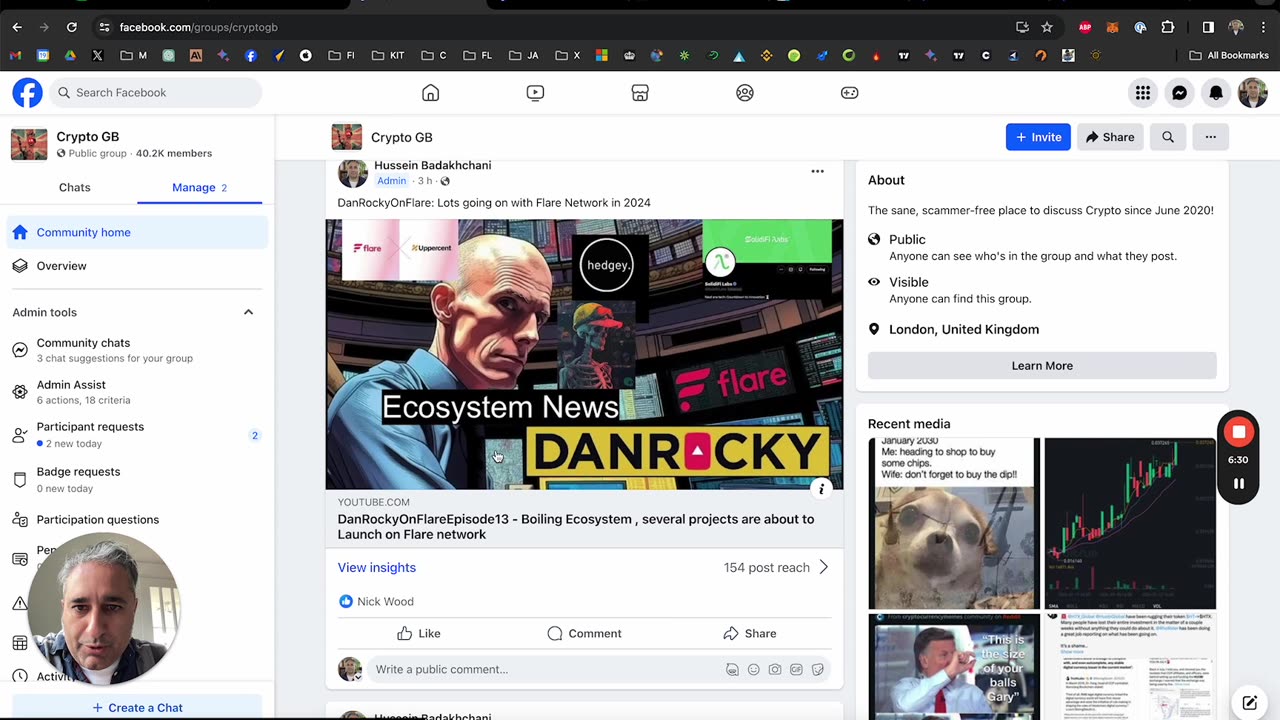Image resolution: width=1280 pixels, height=720 pixels.
Task: Select Community home in sidebar
Action: click(137, 232)
